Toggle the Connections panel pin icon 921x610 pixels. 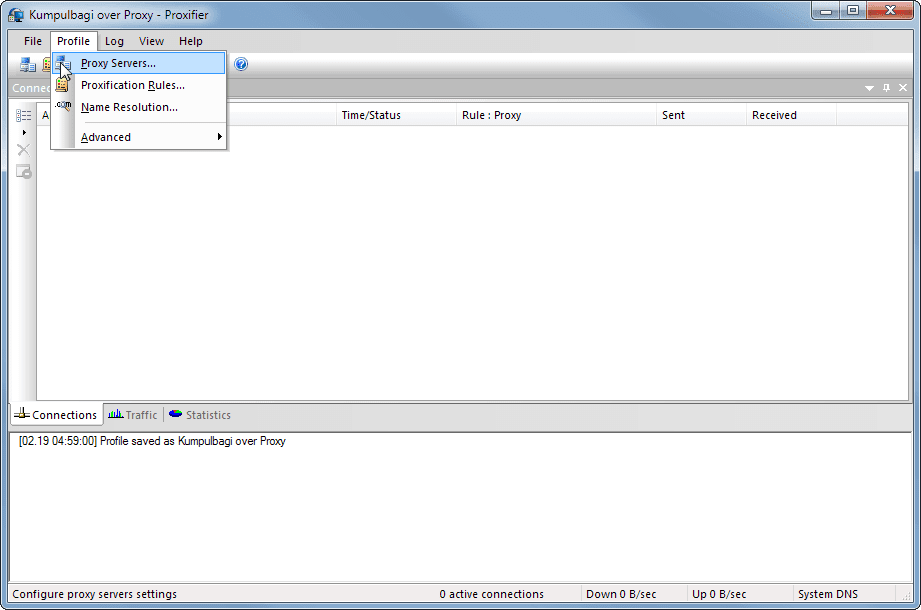coord(886,88)
